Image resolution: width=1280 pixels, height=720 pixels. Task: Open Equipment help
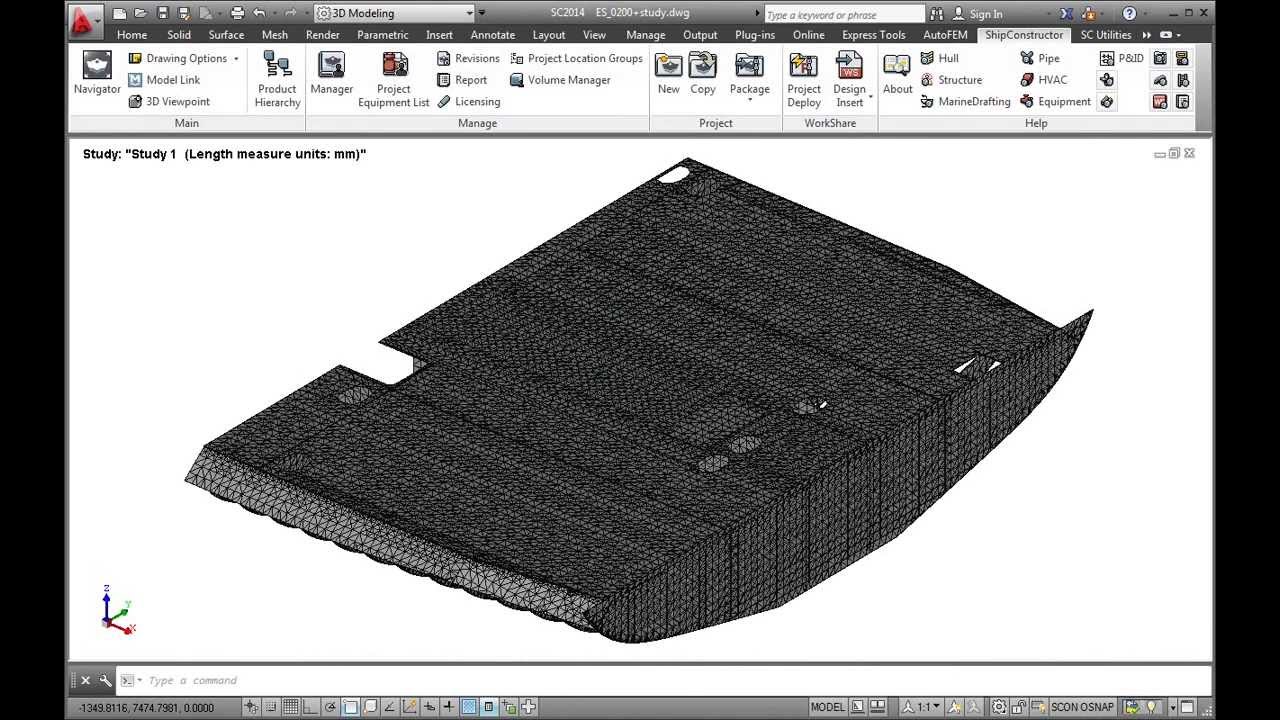point(1055,102)
